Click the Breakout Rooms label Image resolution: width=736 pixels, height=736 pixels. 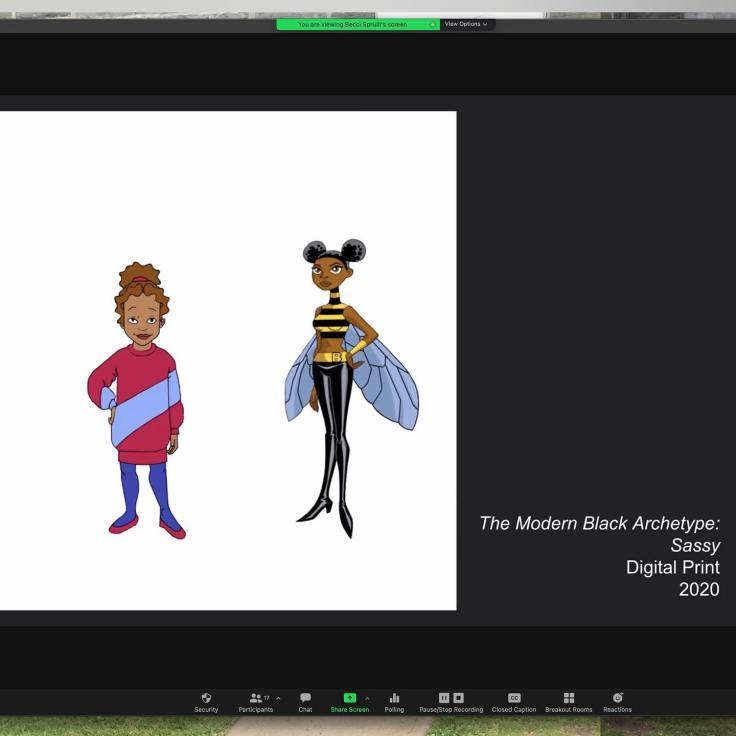pos(568,710)
